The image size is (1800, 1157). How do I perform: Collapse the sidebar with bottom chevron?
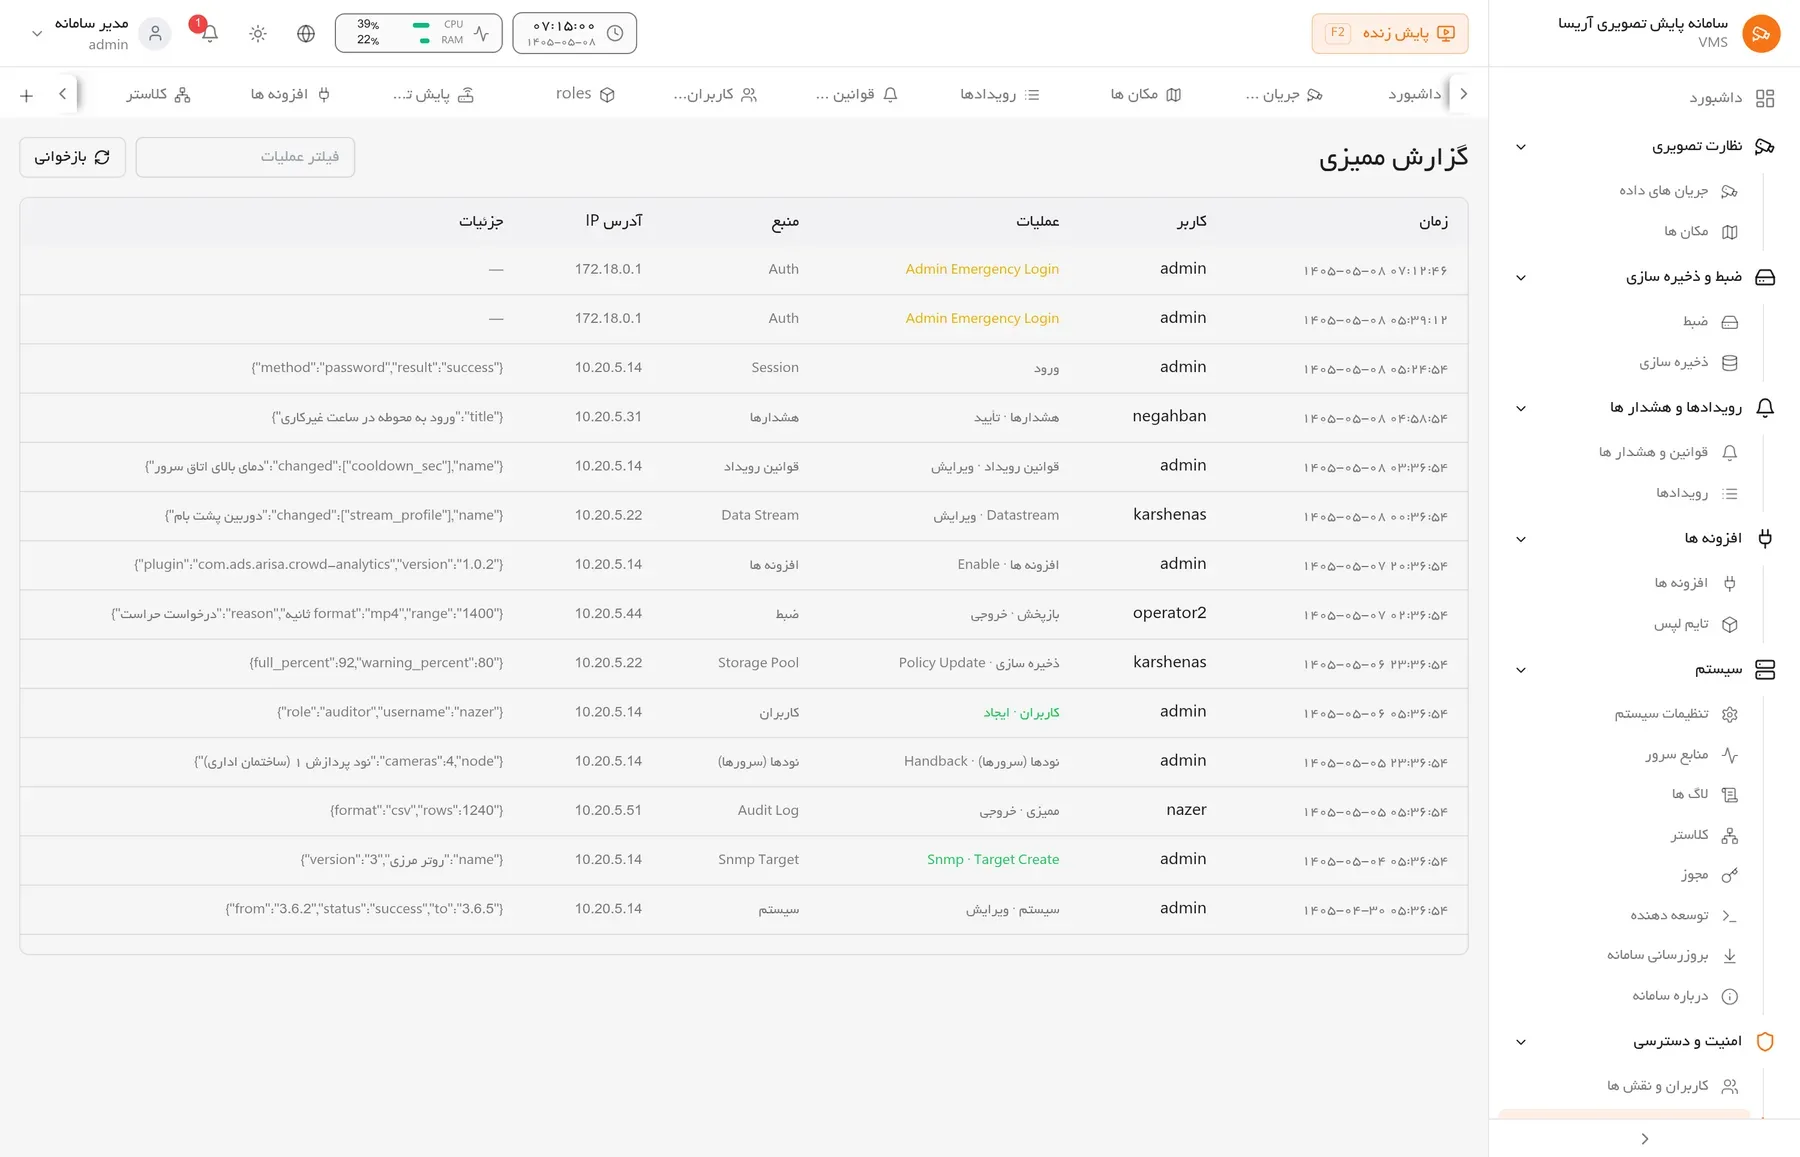pos(1645,1139)
